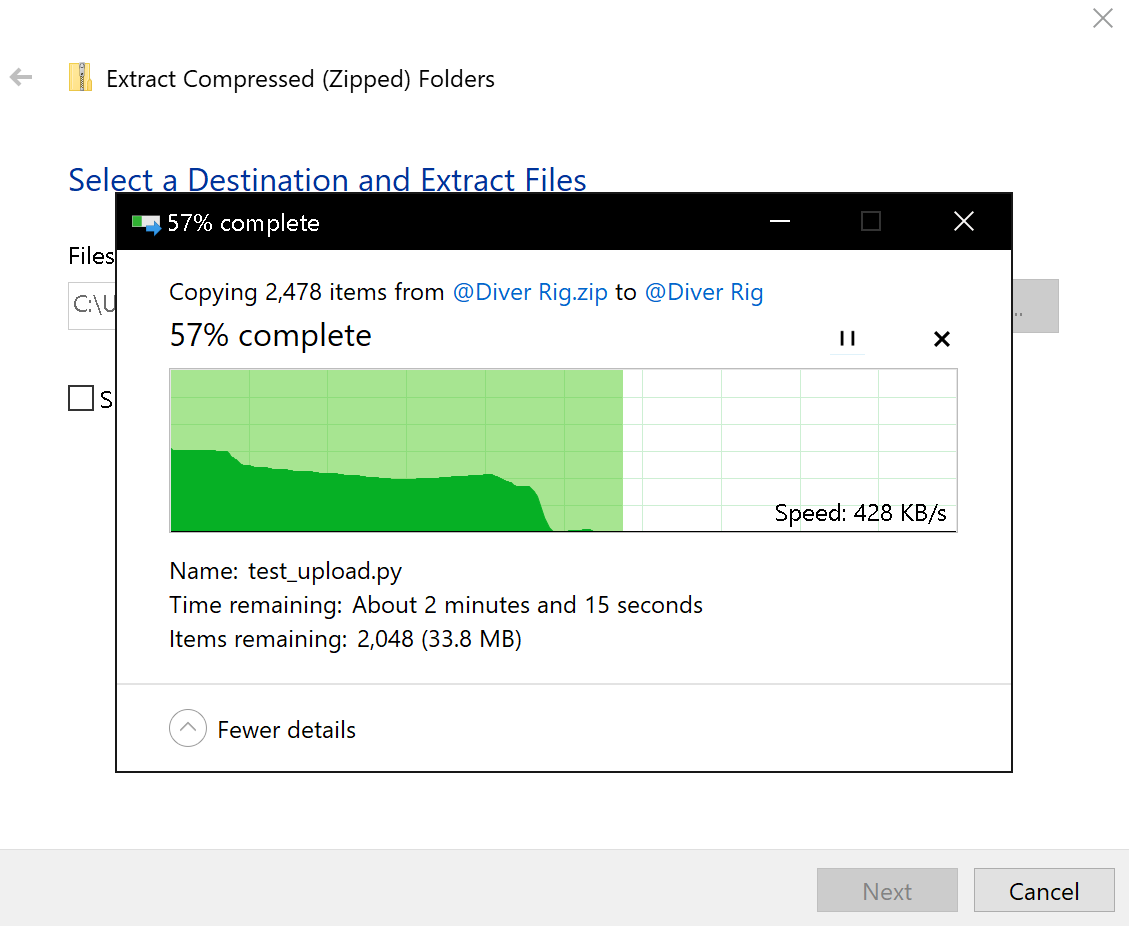The height and width of the screenshot is (926, 1129).
Task: Click 'Select a Destination and Extract Files' heading
Action: tap(328, 179)
